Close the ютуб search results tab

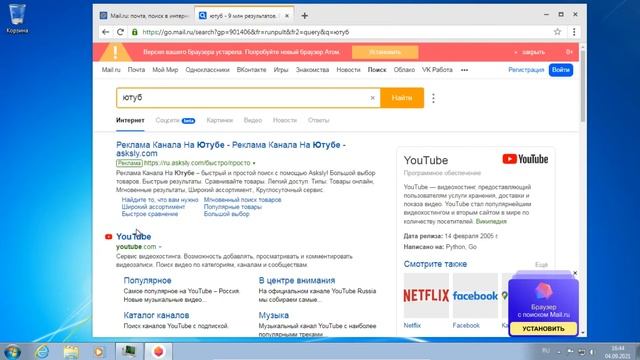pos(287,16)
